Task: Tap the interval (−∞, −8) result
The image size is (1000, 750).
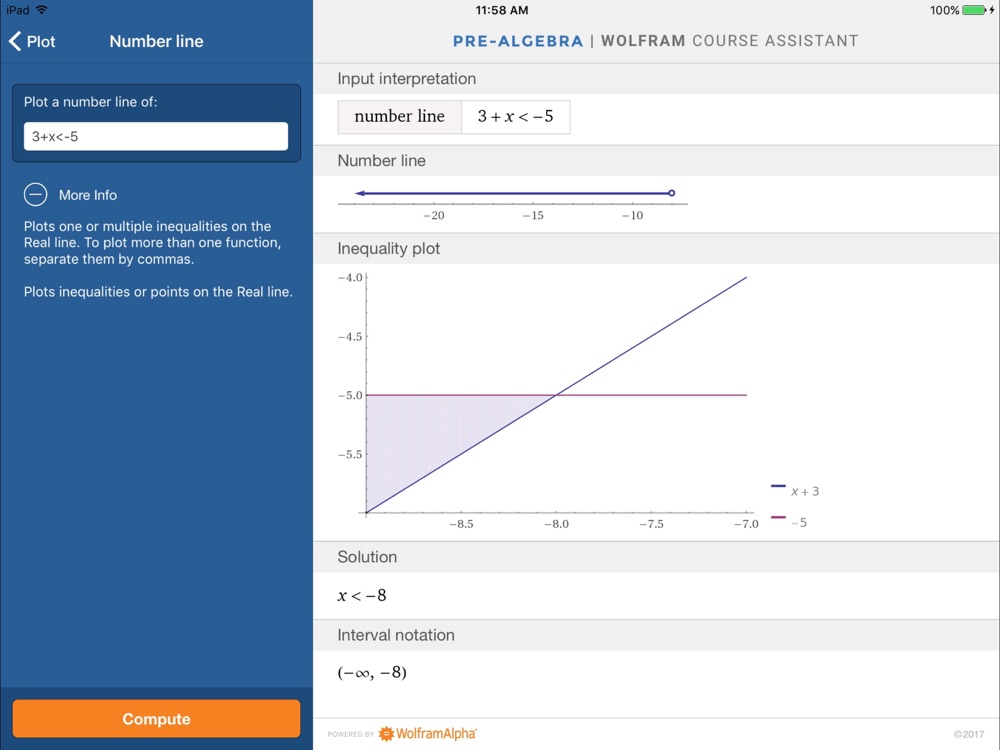Action: (372, 672)
